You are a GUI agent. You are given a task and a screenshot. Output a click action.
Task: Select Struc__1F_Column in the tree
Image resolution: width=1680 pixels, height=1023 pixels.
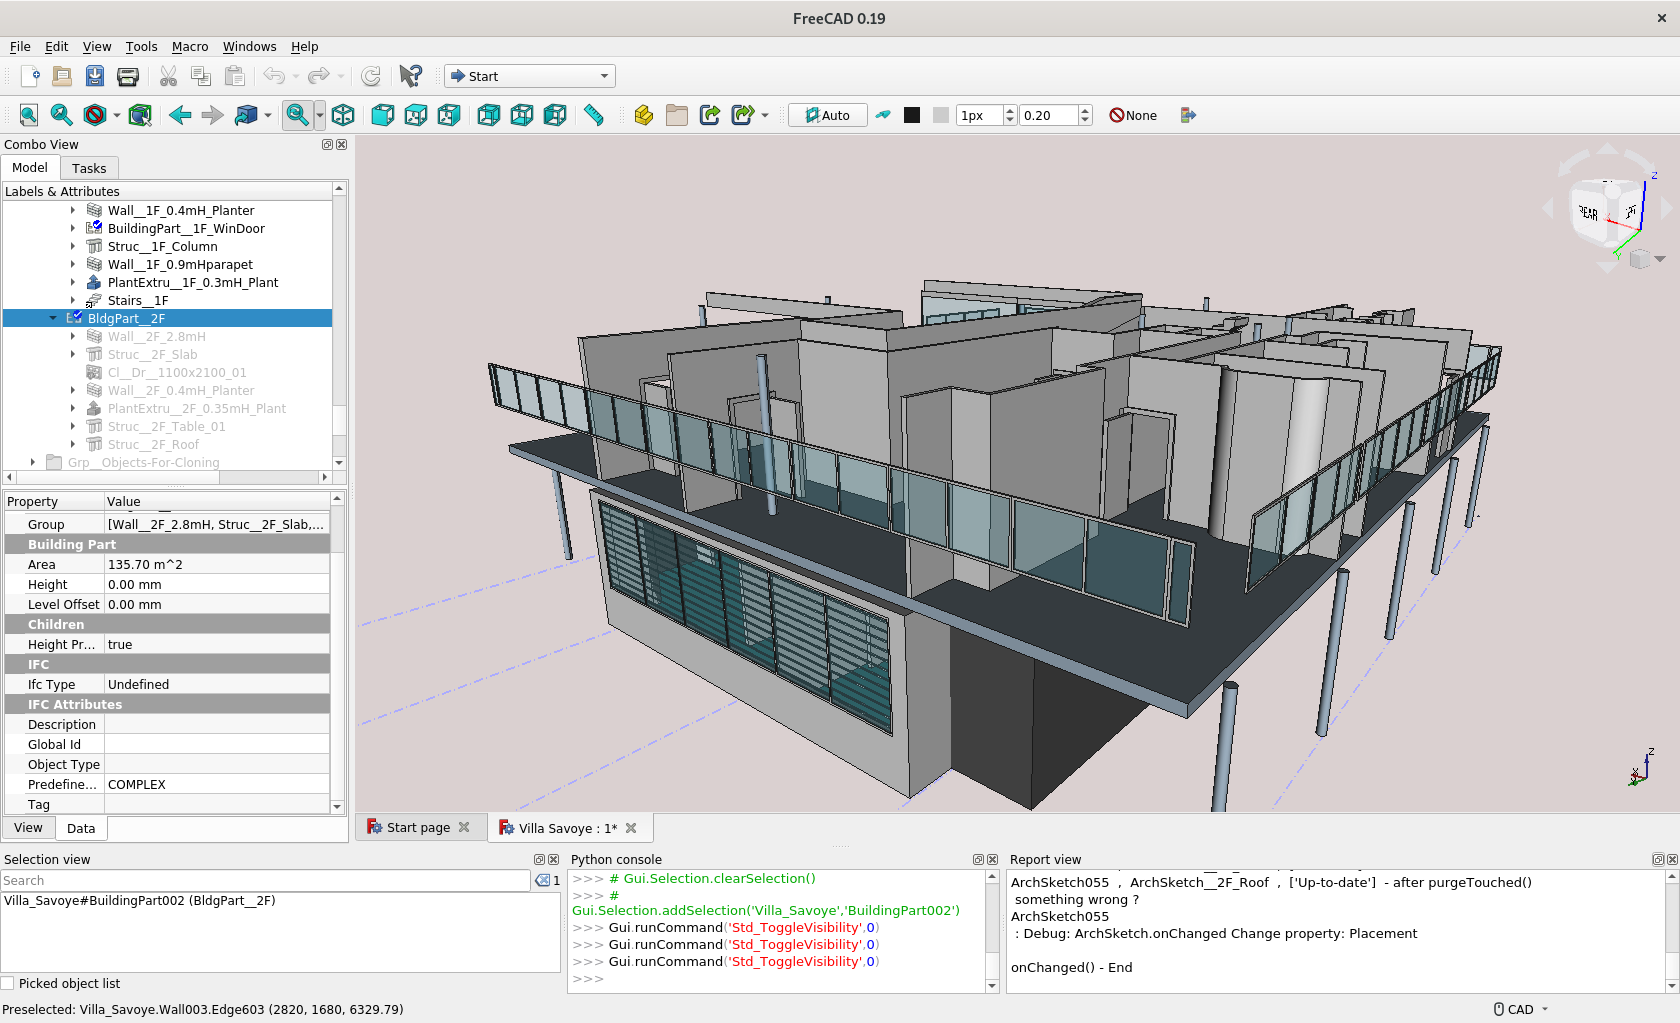pos(162,246)
